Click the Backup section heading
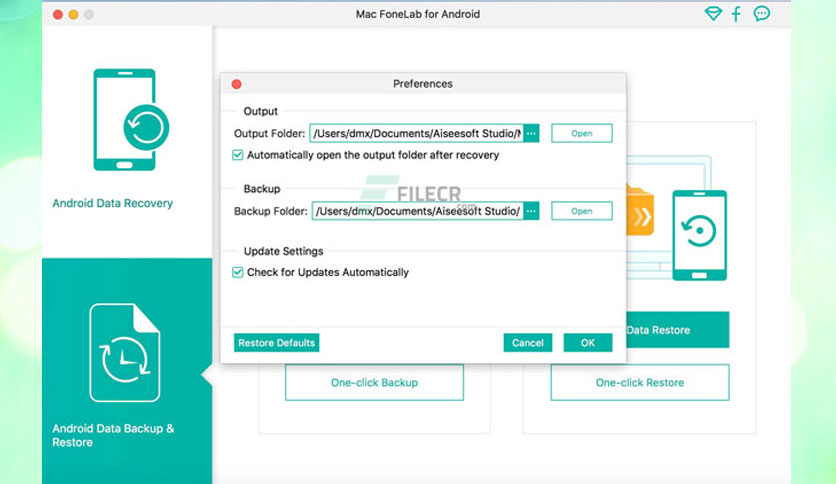The height and width of the screenshot is (484, 836). (x=262, y=189)
